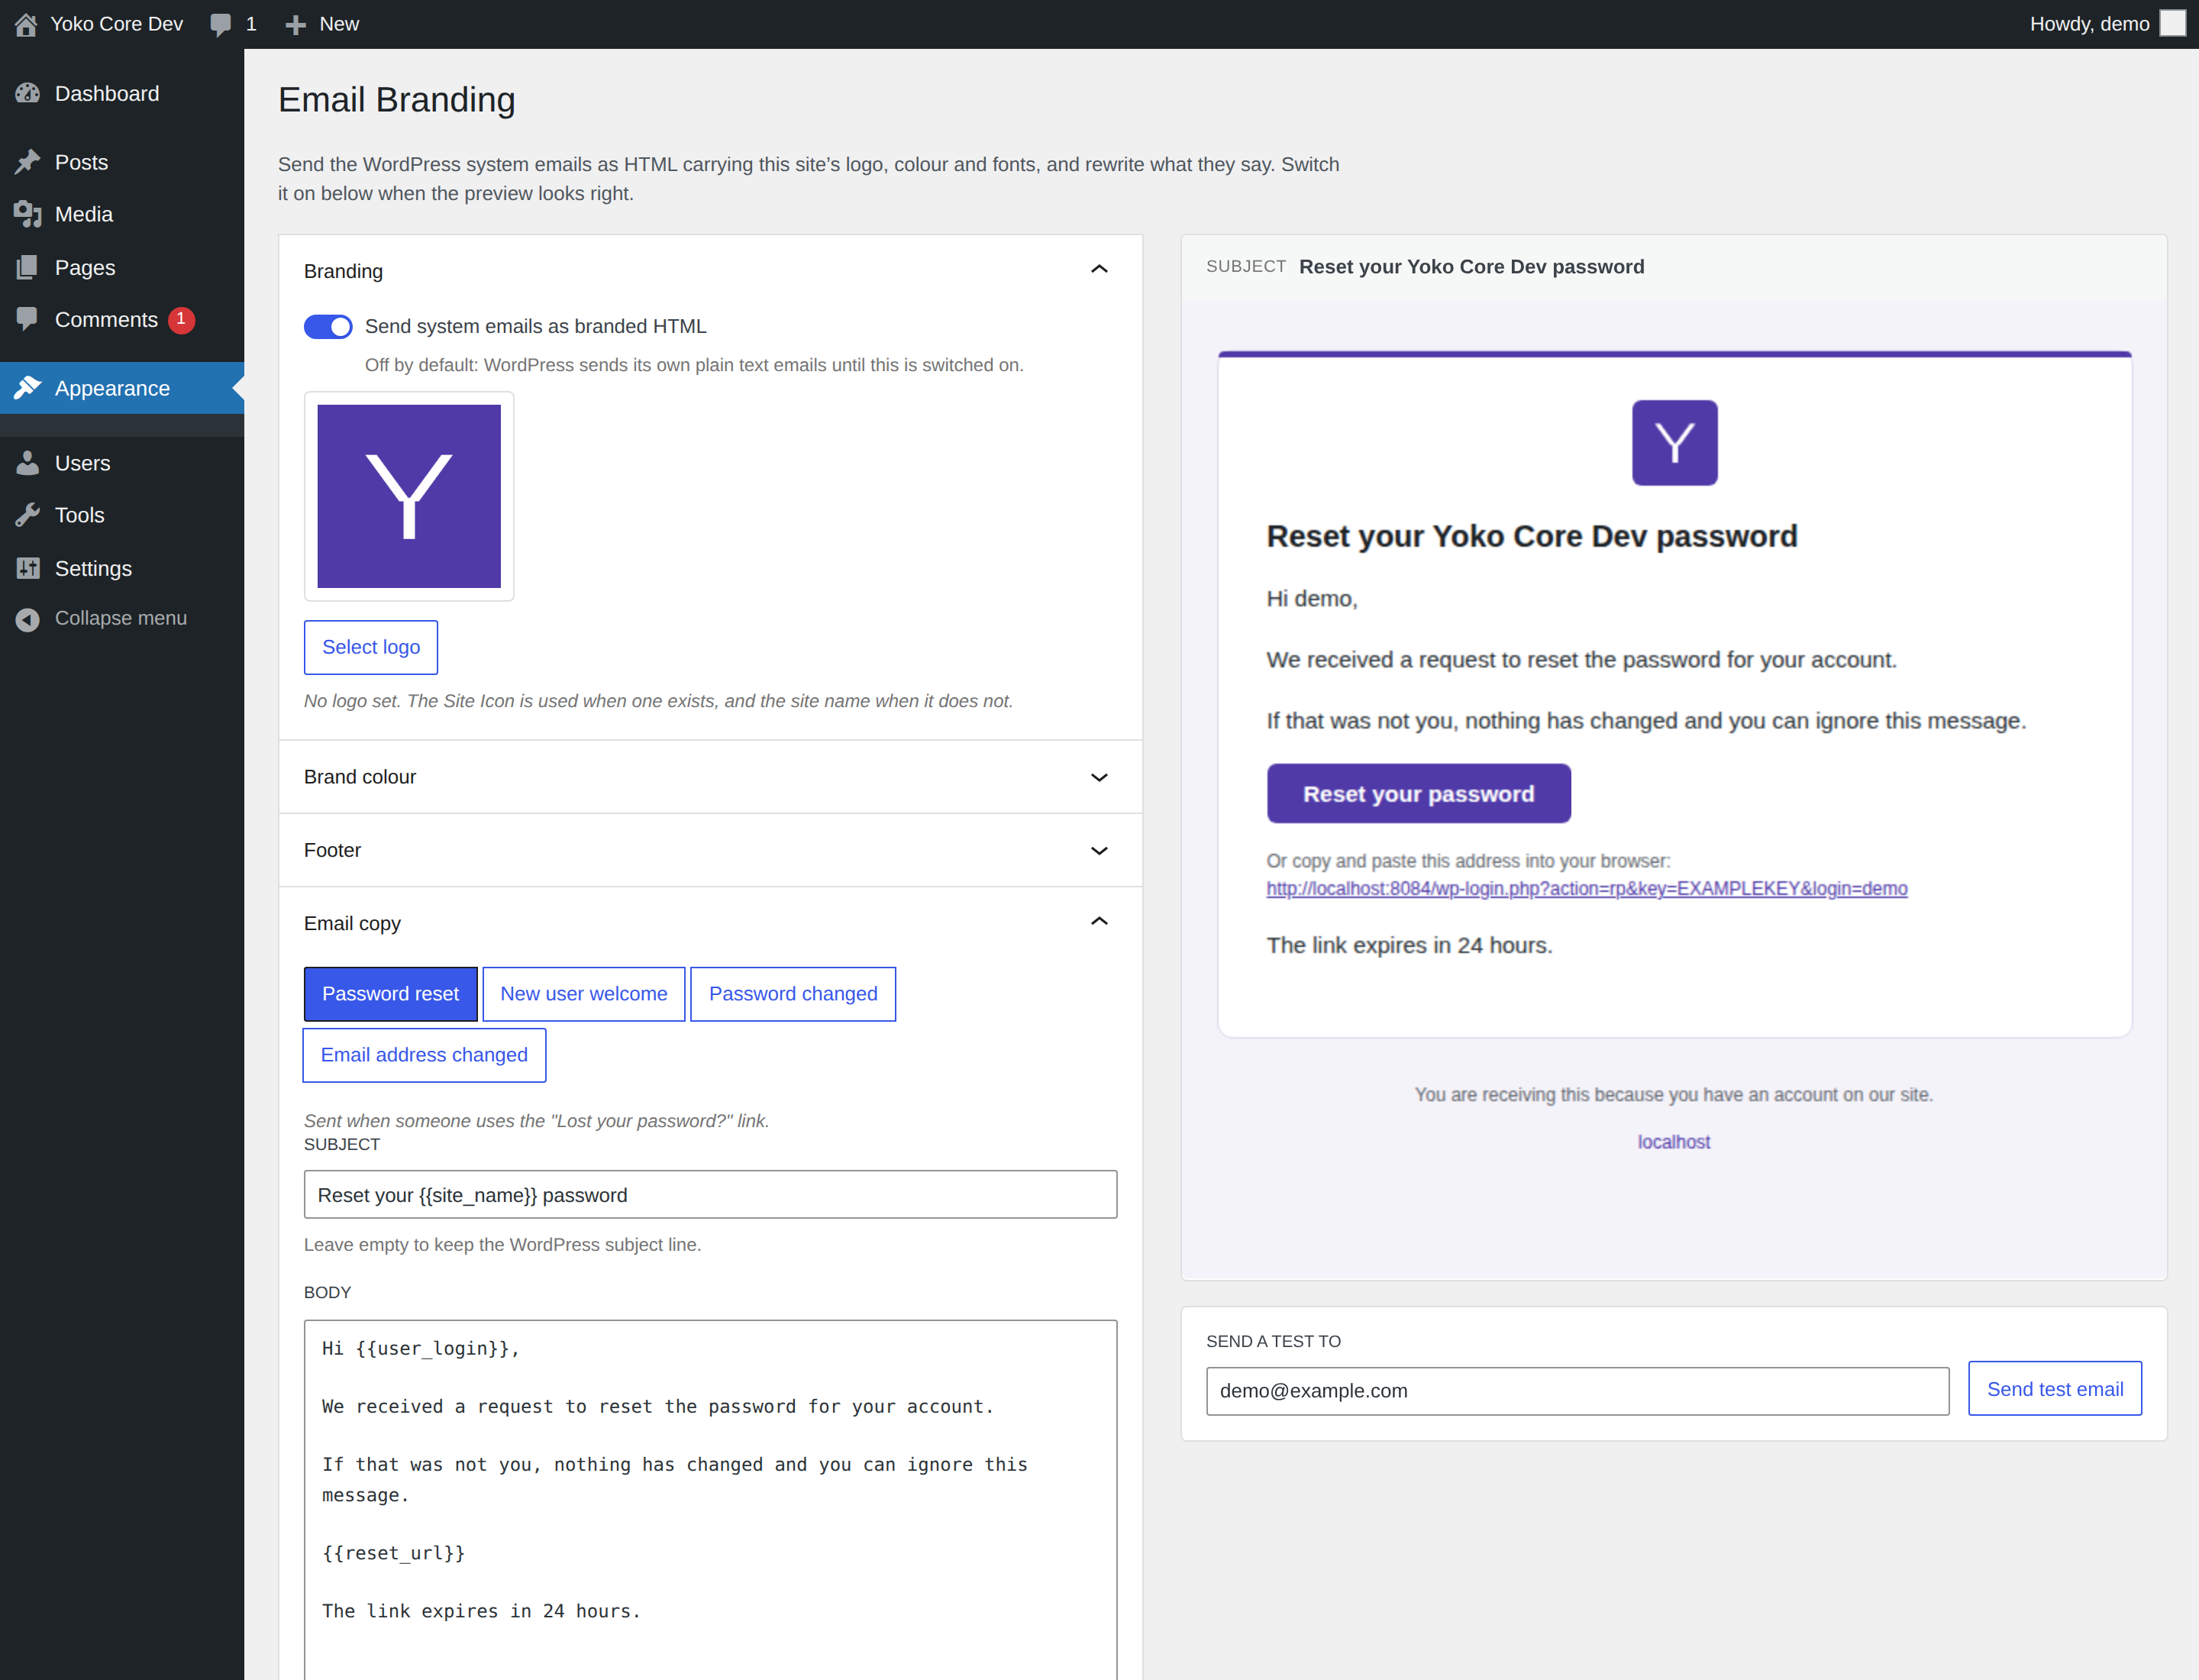
Task: Switch to New user welcome tab
Action: [x=584, y=994]
